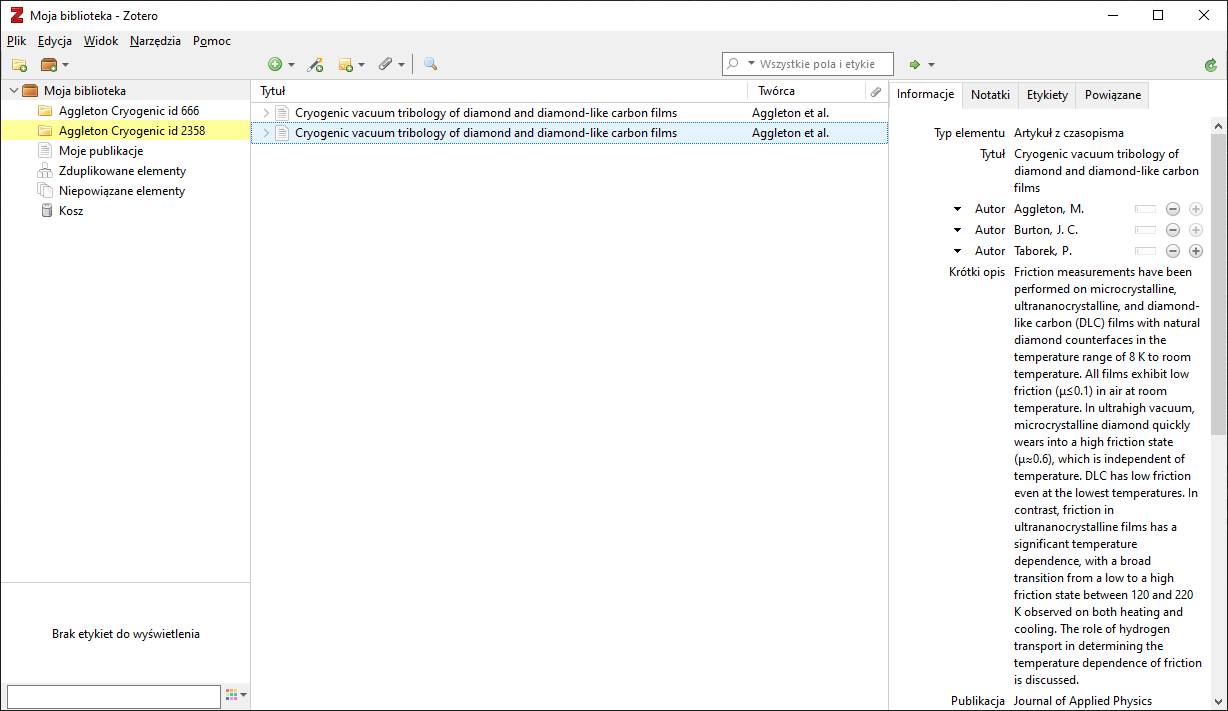Click author name Aggleton, M.
The image size is (1228, 711).
pyautogui.click(x=1049, y=209)
